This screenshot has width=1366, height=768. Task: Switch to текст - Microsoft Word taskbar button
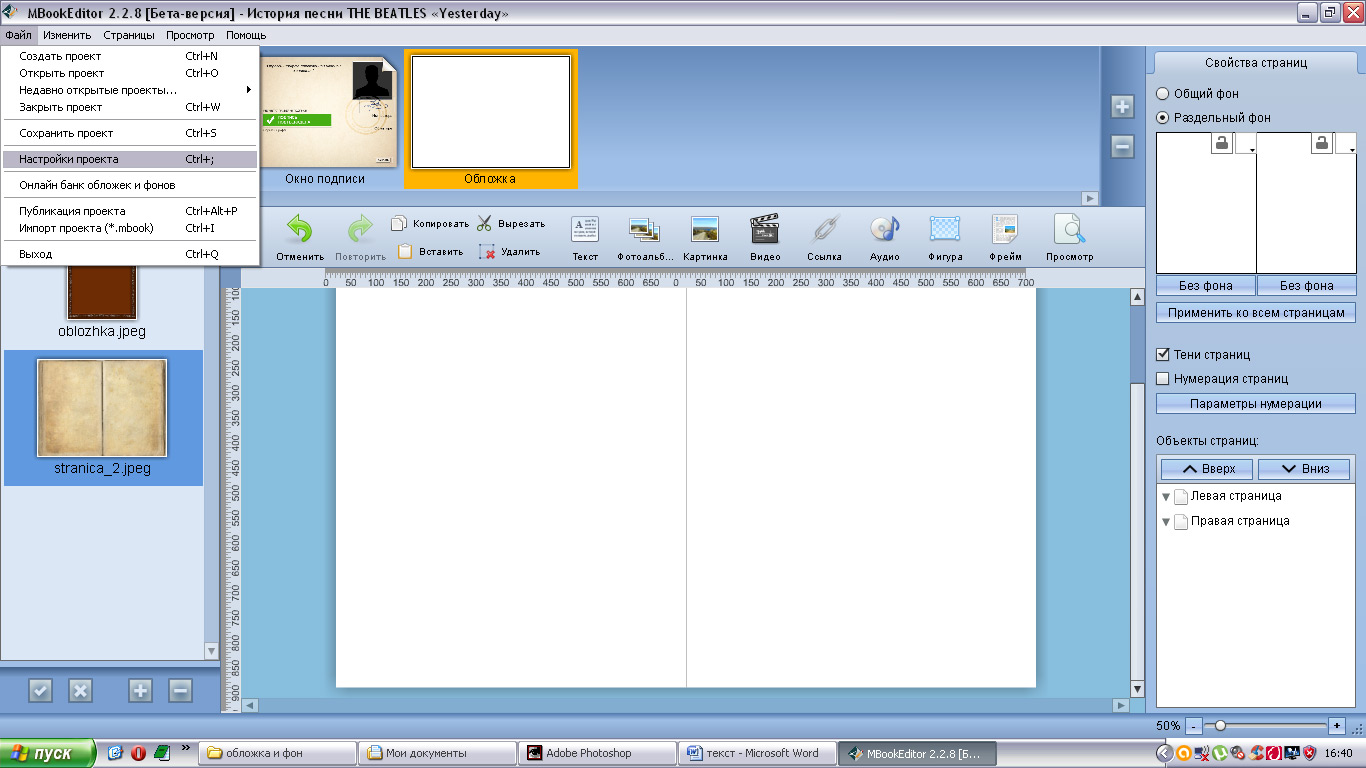point(756,753)
